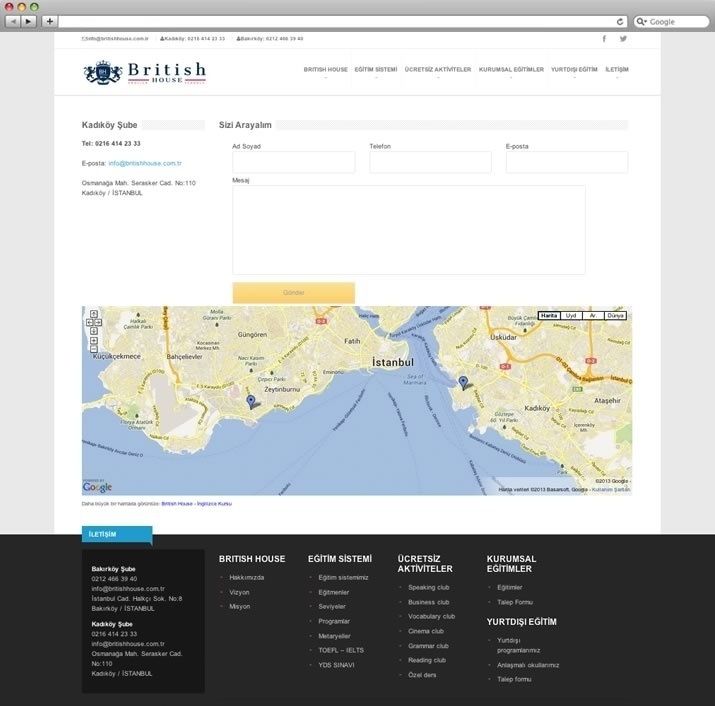
Task: Click the Google search magnifier icon
Action: coord(641,21)
